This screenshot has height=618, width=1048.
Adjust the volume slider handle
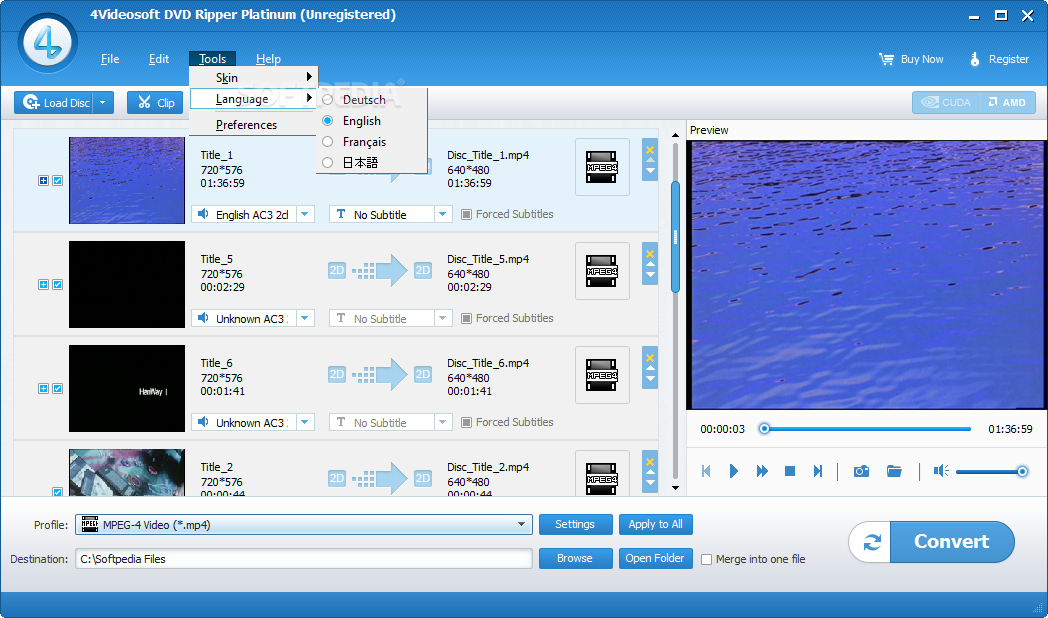coord(1022,472)
